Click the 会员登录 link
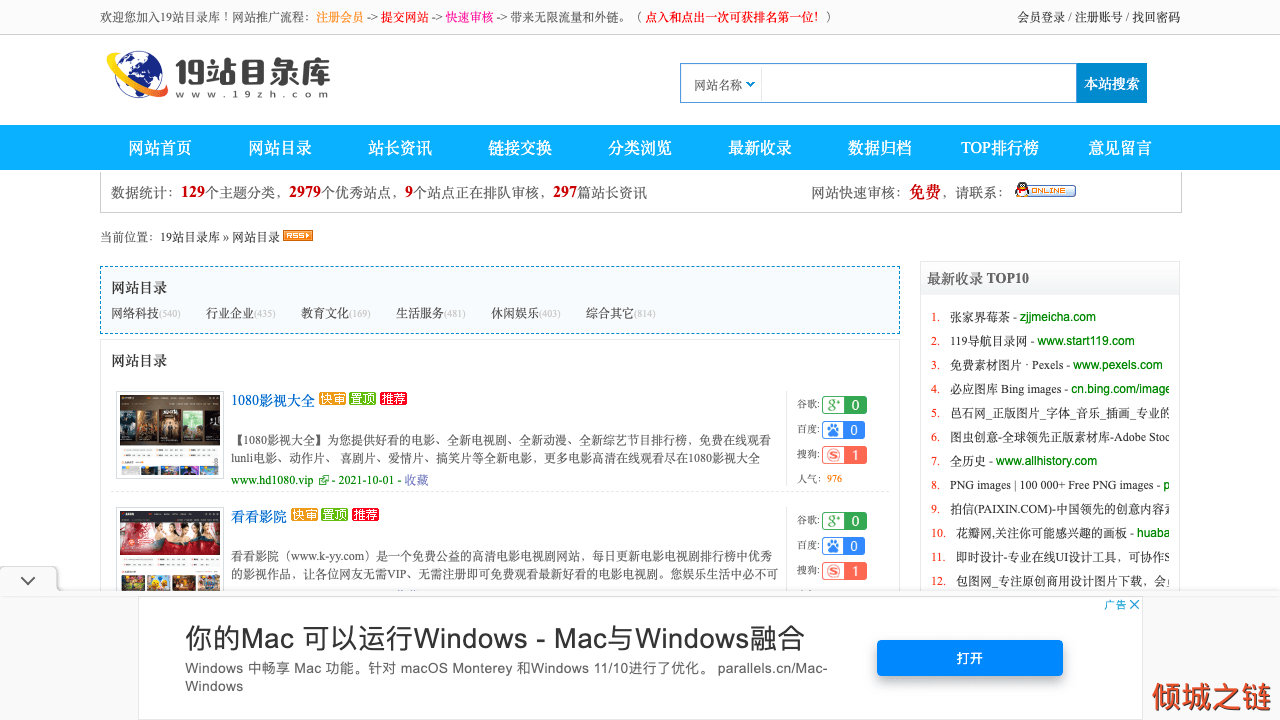Viewport: 1280px width, 720px height. click(x=1041, y=17)
